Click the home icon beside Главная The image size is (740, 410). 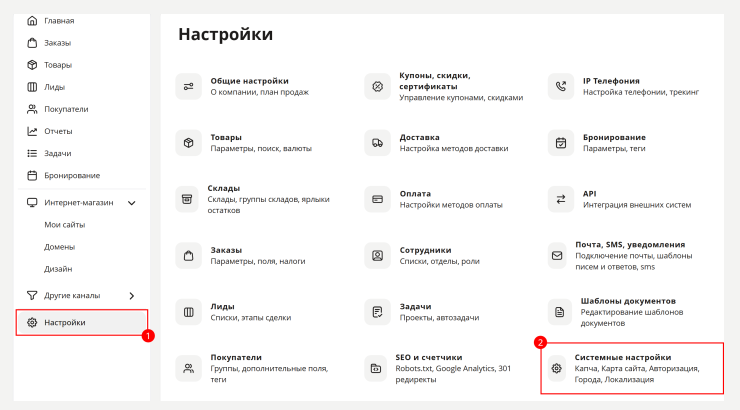[32, 21]
